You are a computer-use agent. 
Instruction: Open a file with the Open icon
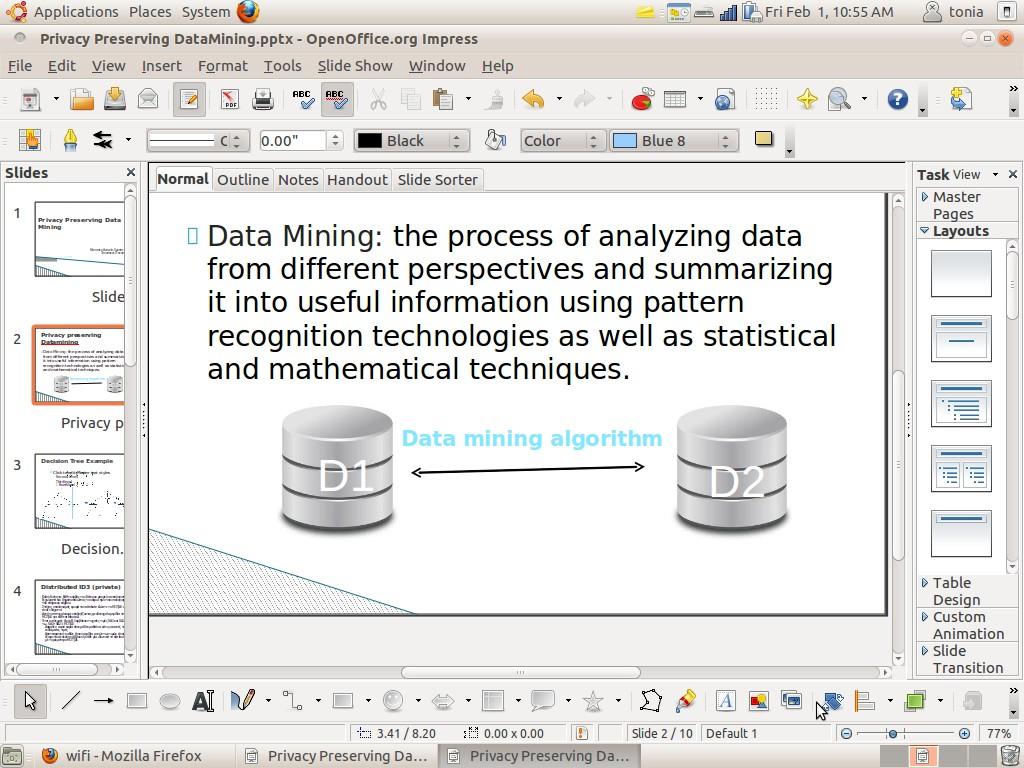82,99
